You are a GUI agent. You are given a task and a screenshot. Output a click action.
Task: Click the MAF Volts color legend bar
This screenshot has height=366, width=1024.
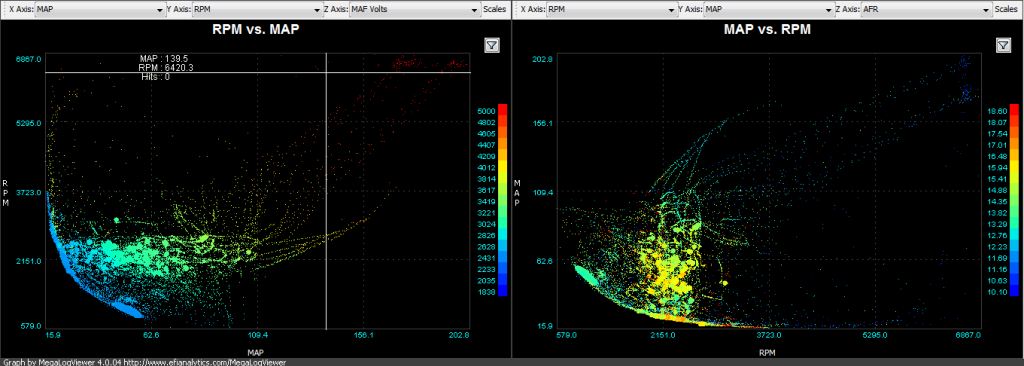pyautogui.click(x=502, y=200)
